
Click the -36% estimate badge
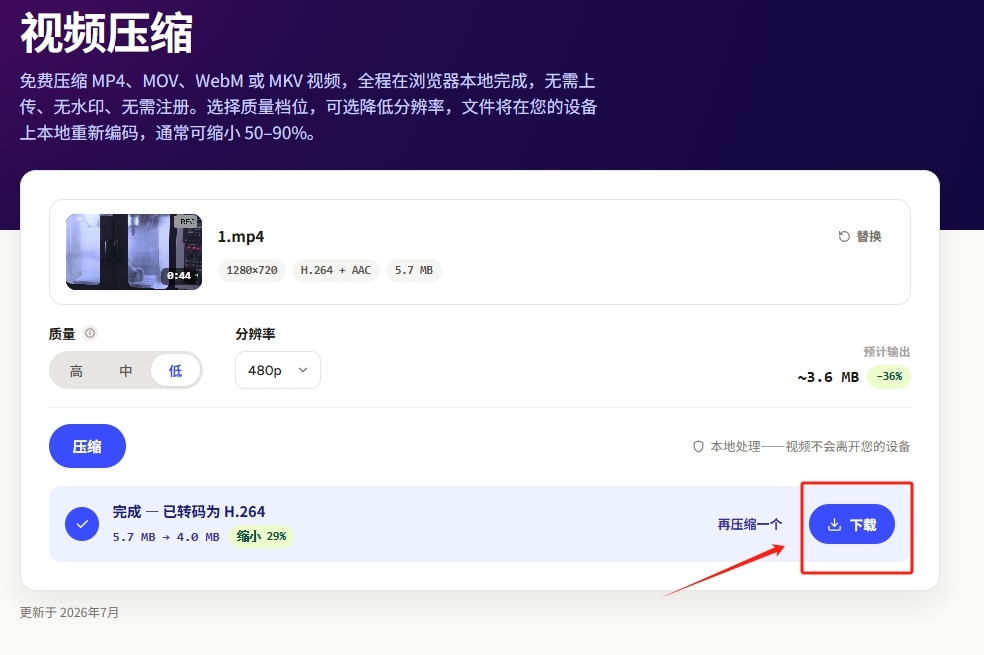point(889,376)
